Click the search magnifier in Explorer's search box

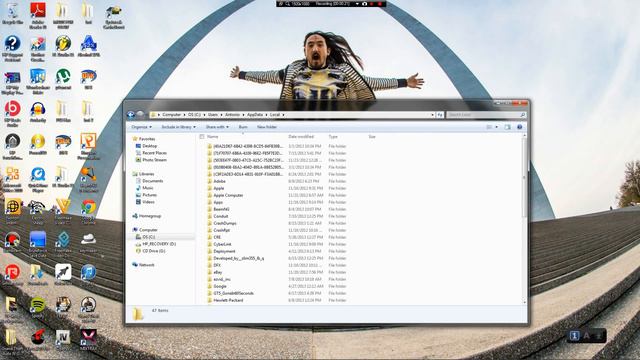[x=522, y=115]
